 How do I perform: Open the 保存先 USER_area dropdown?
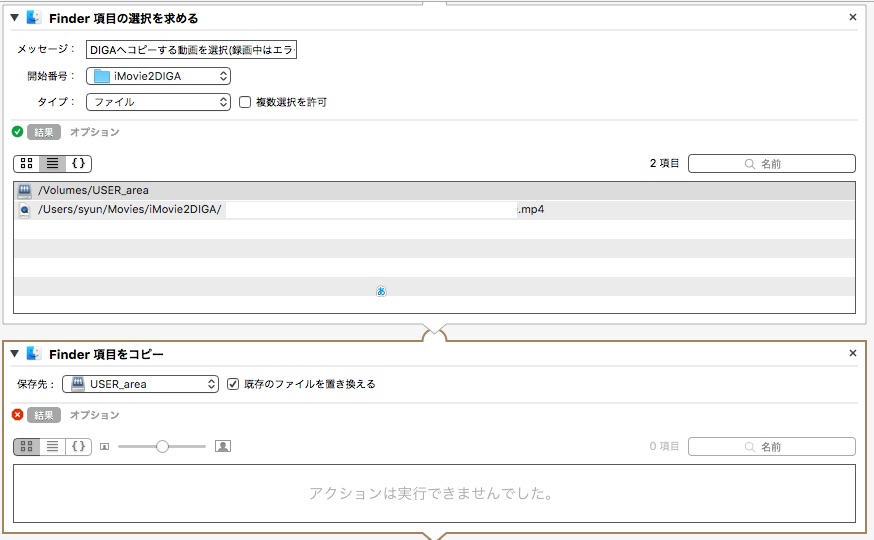[x=140, y=384]
